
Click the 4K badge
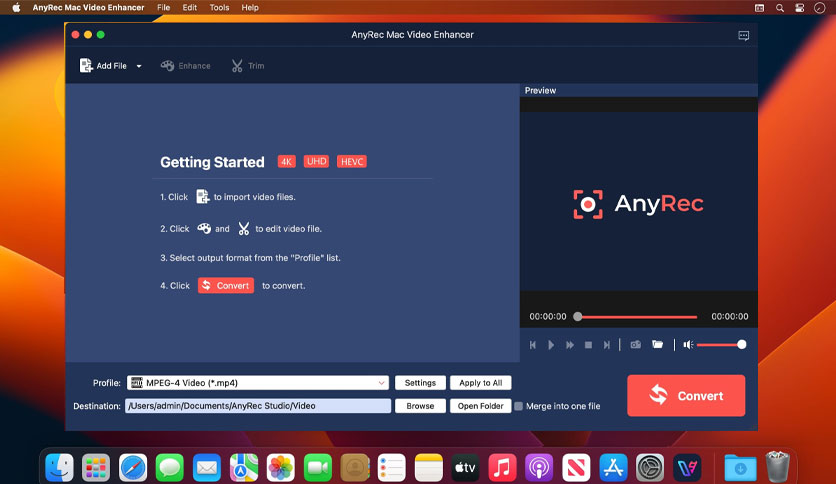(x=287, y=162)
